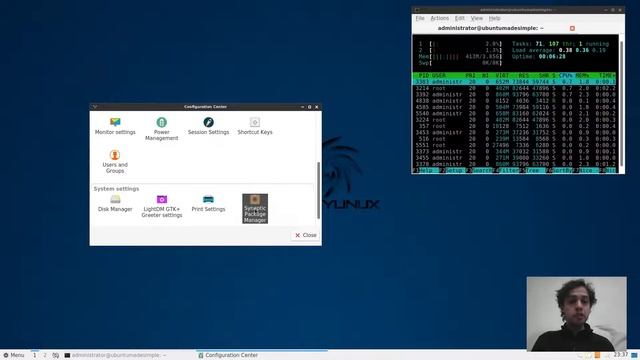Open the Help menu in terminal
This screenshot has height=360, width=640.
tap(494, 18)
